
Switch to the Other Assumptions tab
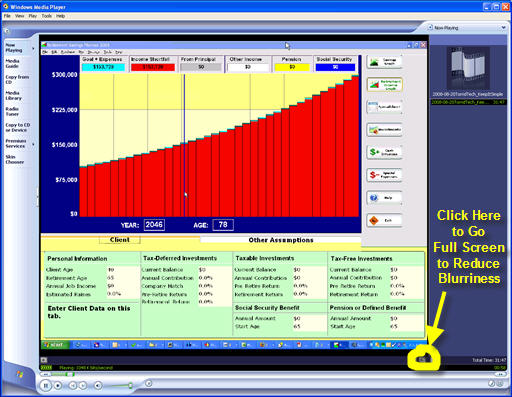(281, 240)
